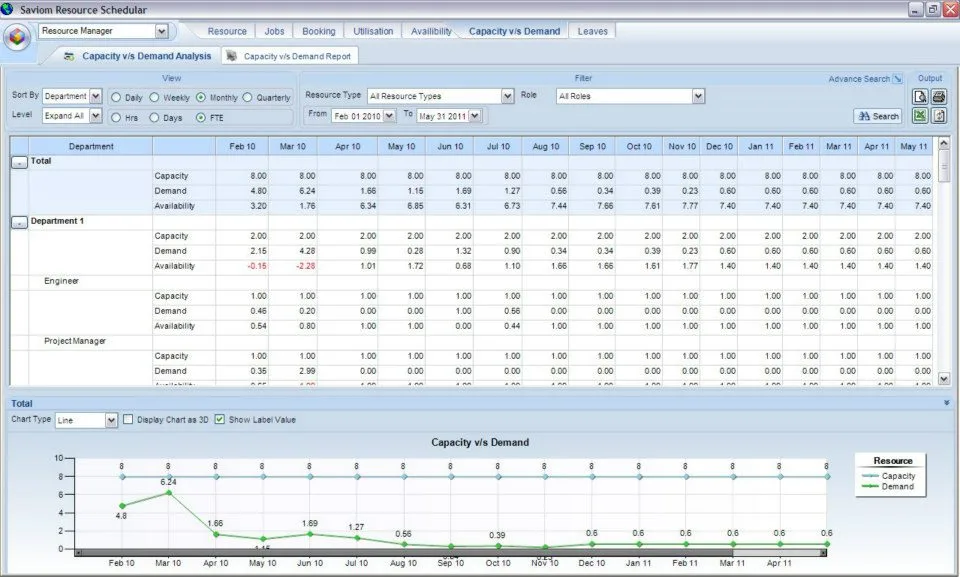
Task: Click the refresh document icon in Output
Action: click(939, 116)
